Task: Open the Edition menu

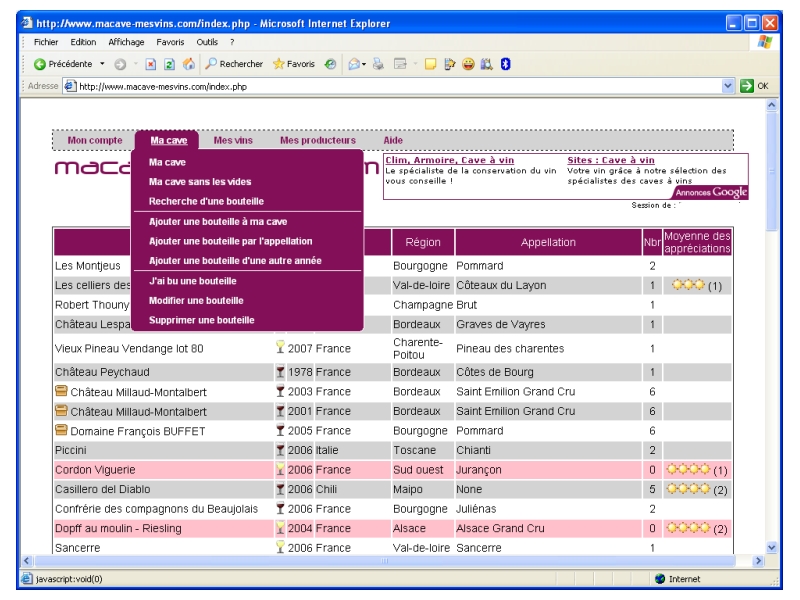Action: [x=83, y=42]
